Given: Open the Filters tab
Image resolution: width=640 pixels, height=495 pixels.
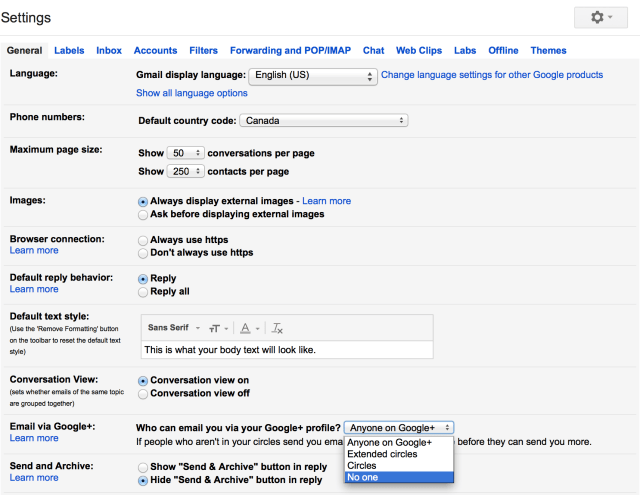Looking at the screenshot, I should 203,51.
